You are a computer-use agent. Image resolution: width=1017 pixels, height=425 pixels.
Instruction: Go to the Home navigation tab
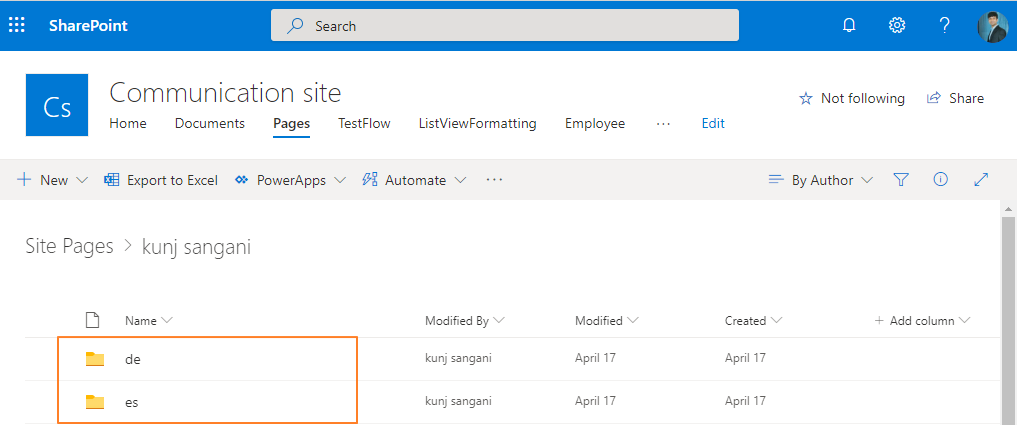128,123
